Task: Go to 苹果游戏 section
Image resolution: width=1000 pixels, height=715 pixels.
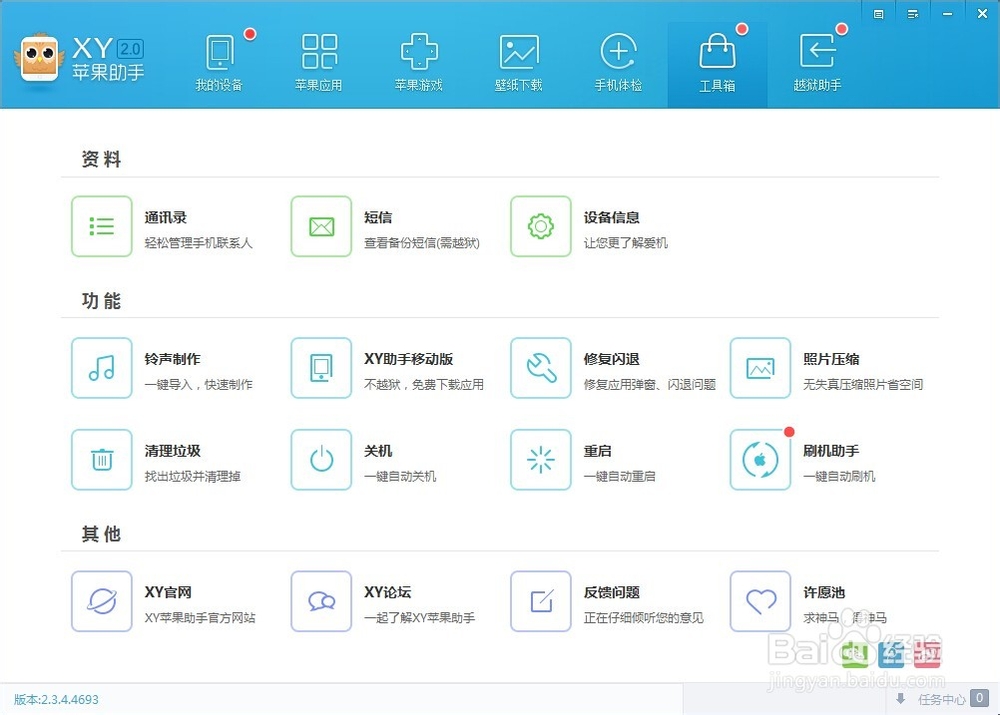Action: tap(419, 63)
